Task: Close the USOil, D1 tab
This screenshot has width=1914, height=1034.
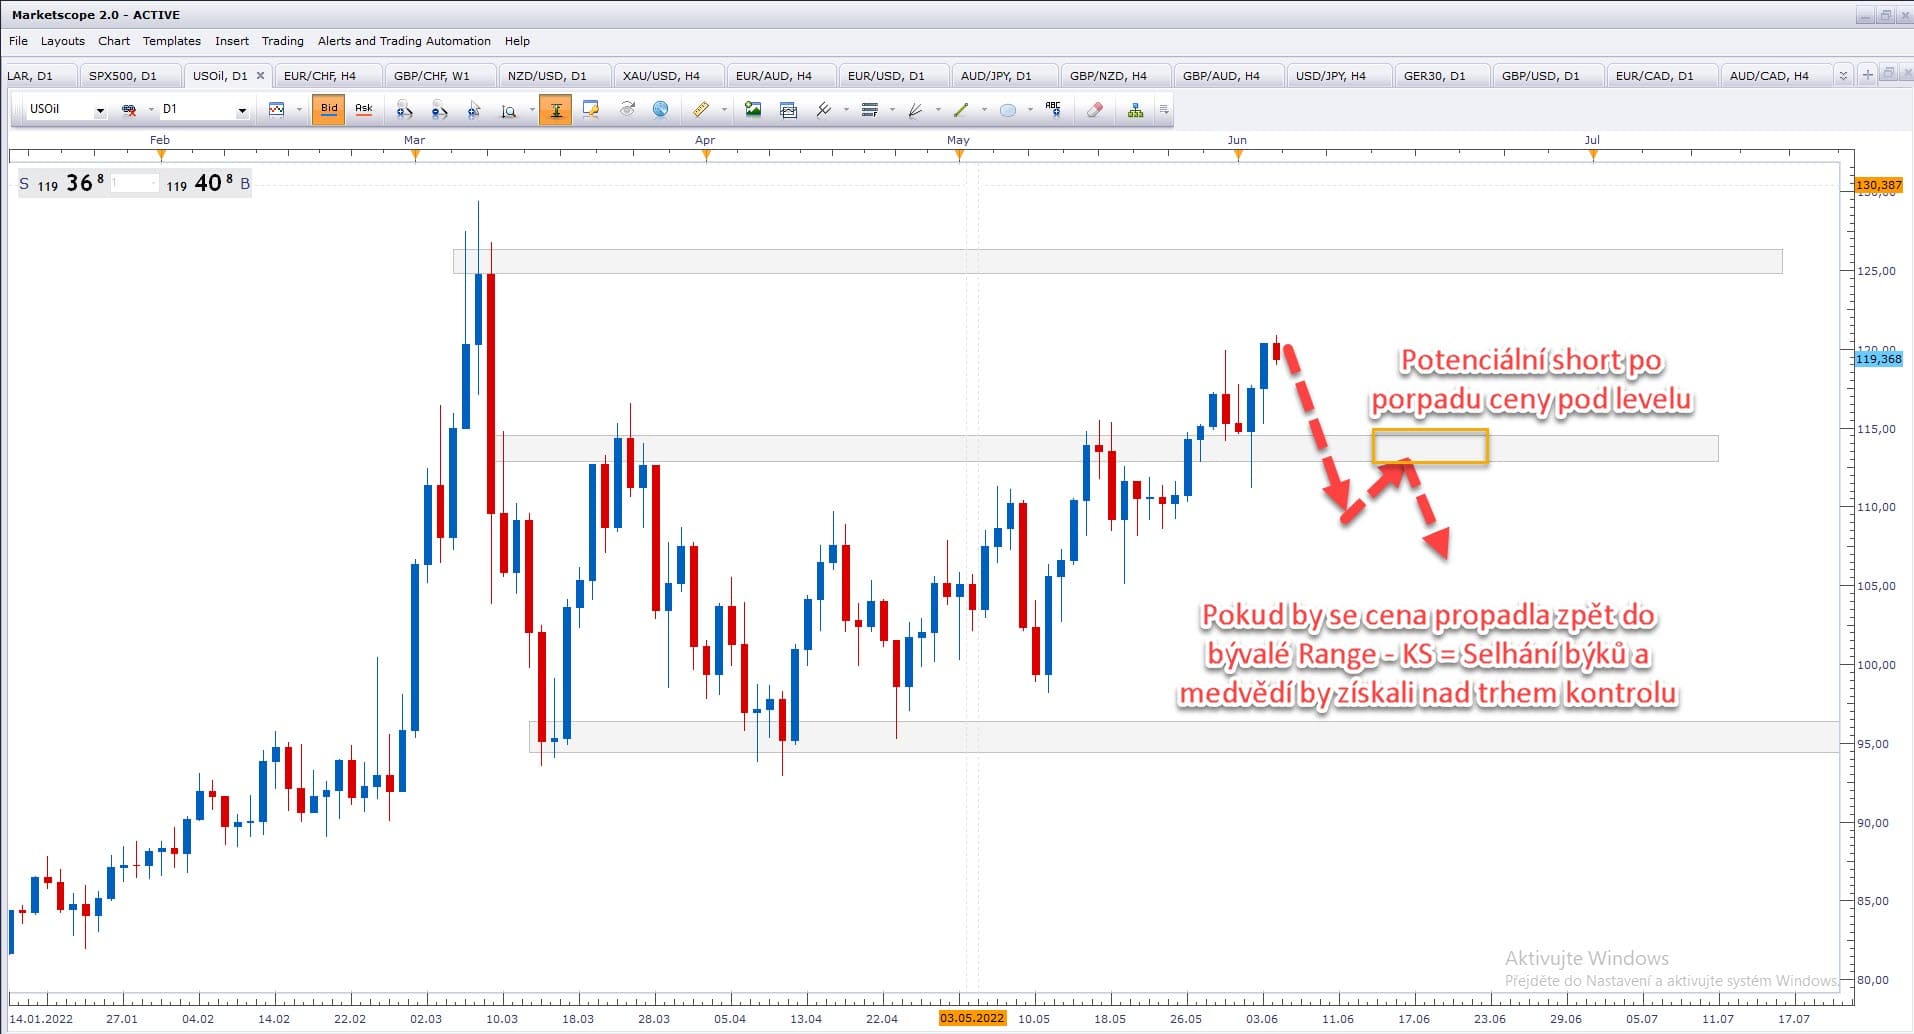Action: tap(261, 75)
